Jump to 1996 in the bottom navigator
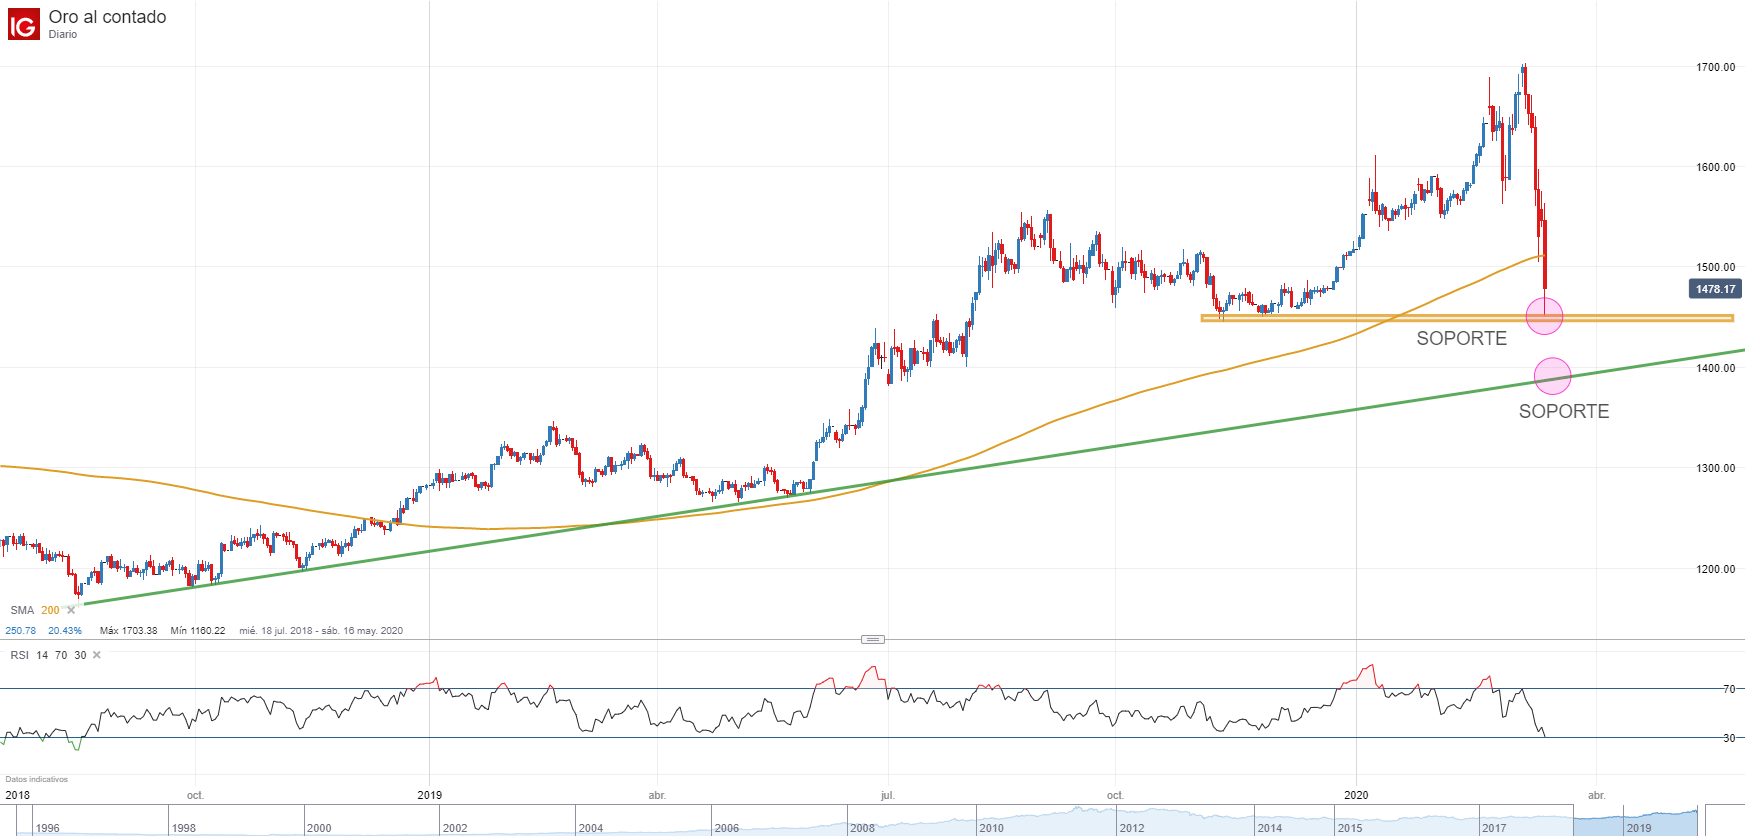 pos(47,828)
